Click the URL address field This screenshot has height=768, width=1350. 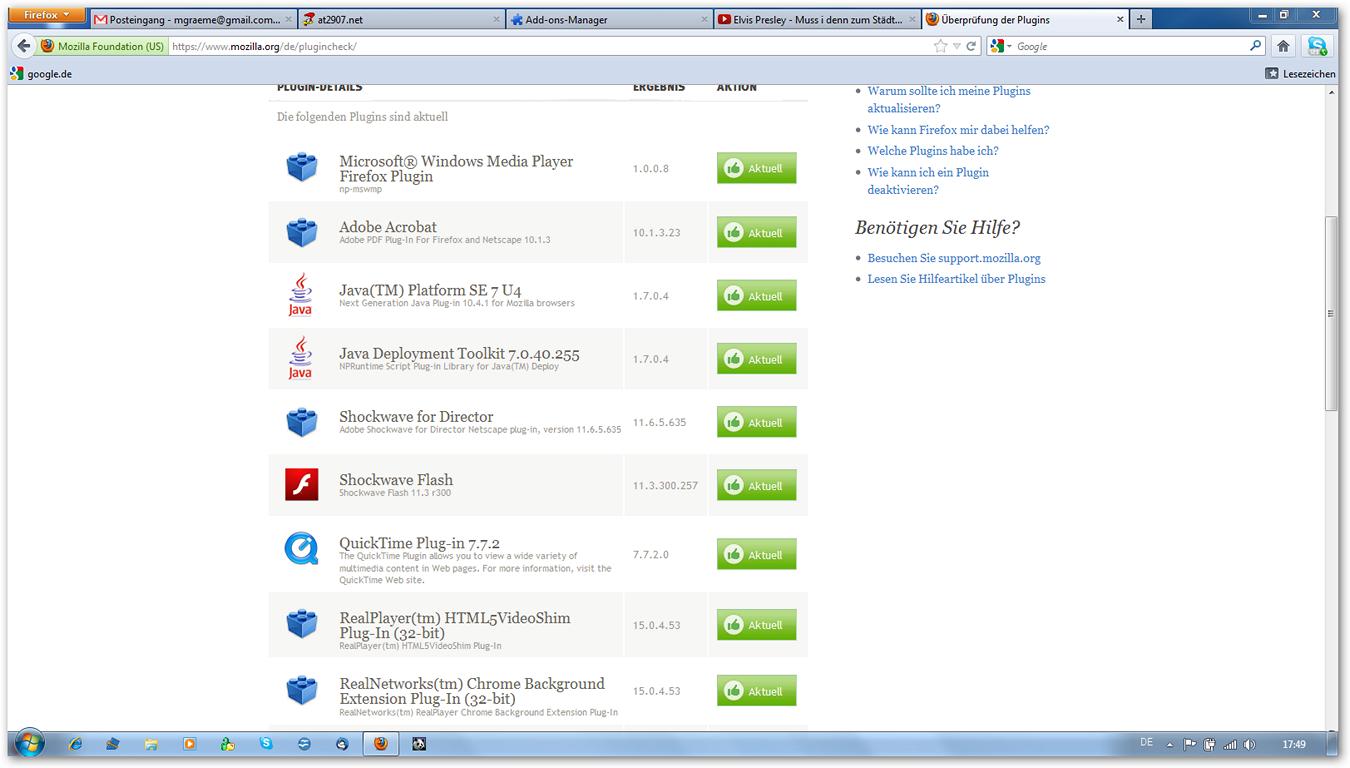pyautogui.click(x=550, y=46)
